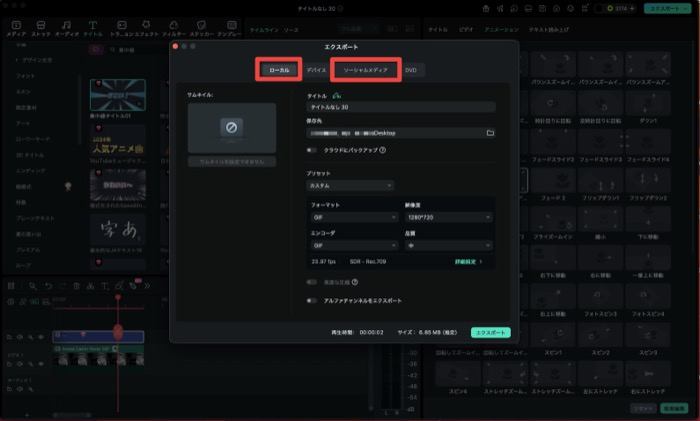Click the search magnifier in timeline toolbar
Viewport: 700px width, 421px height.
pos(33,286)
